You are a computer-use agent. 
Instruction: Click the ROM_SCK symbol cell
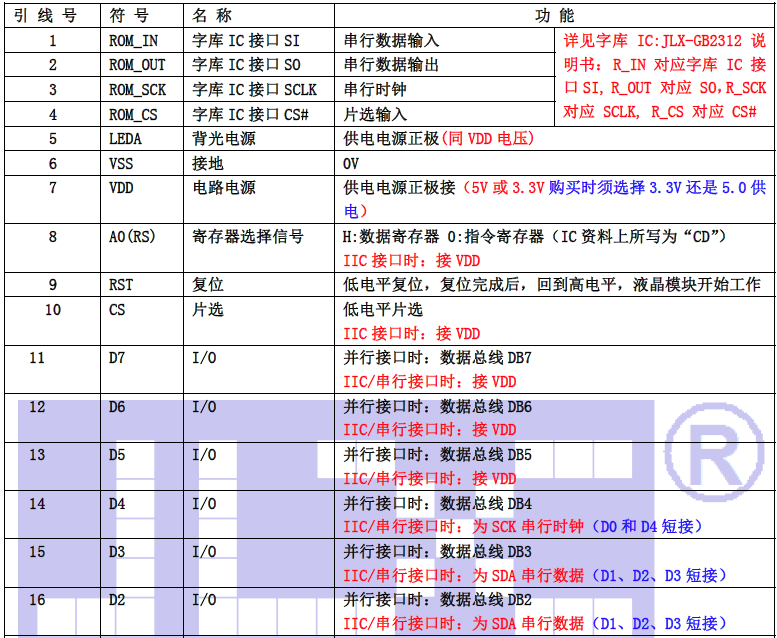[137, 89]
